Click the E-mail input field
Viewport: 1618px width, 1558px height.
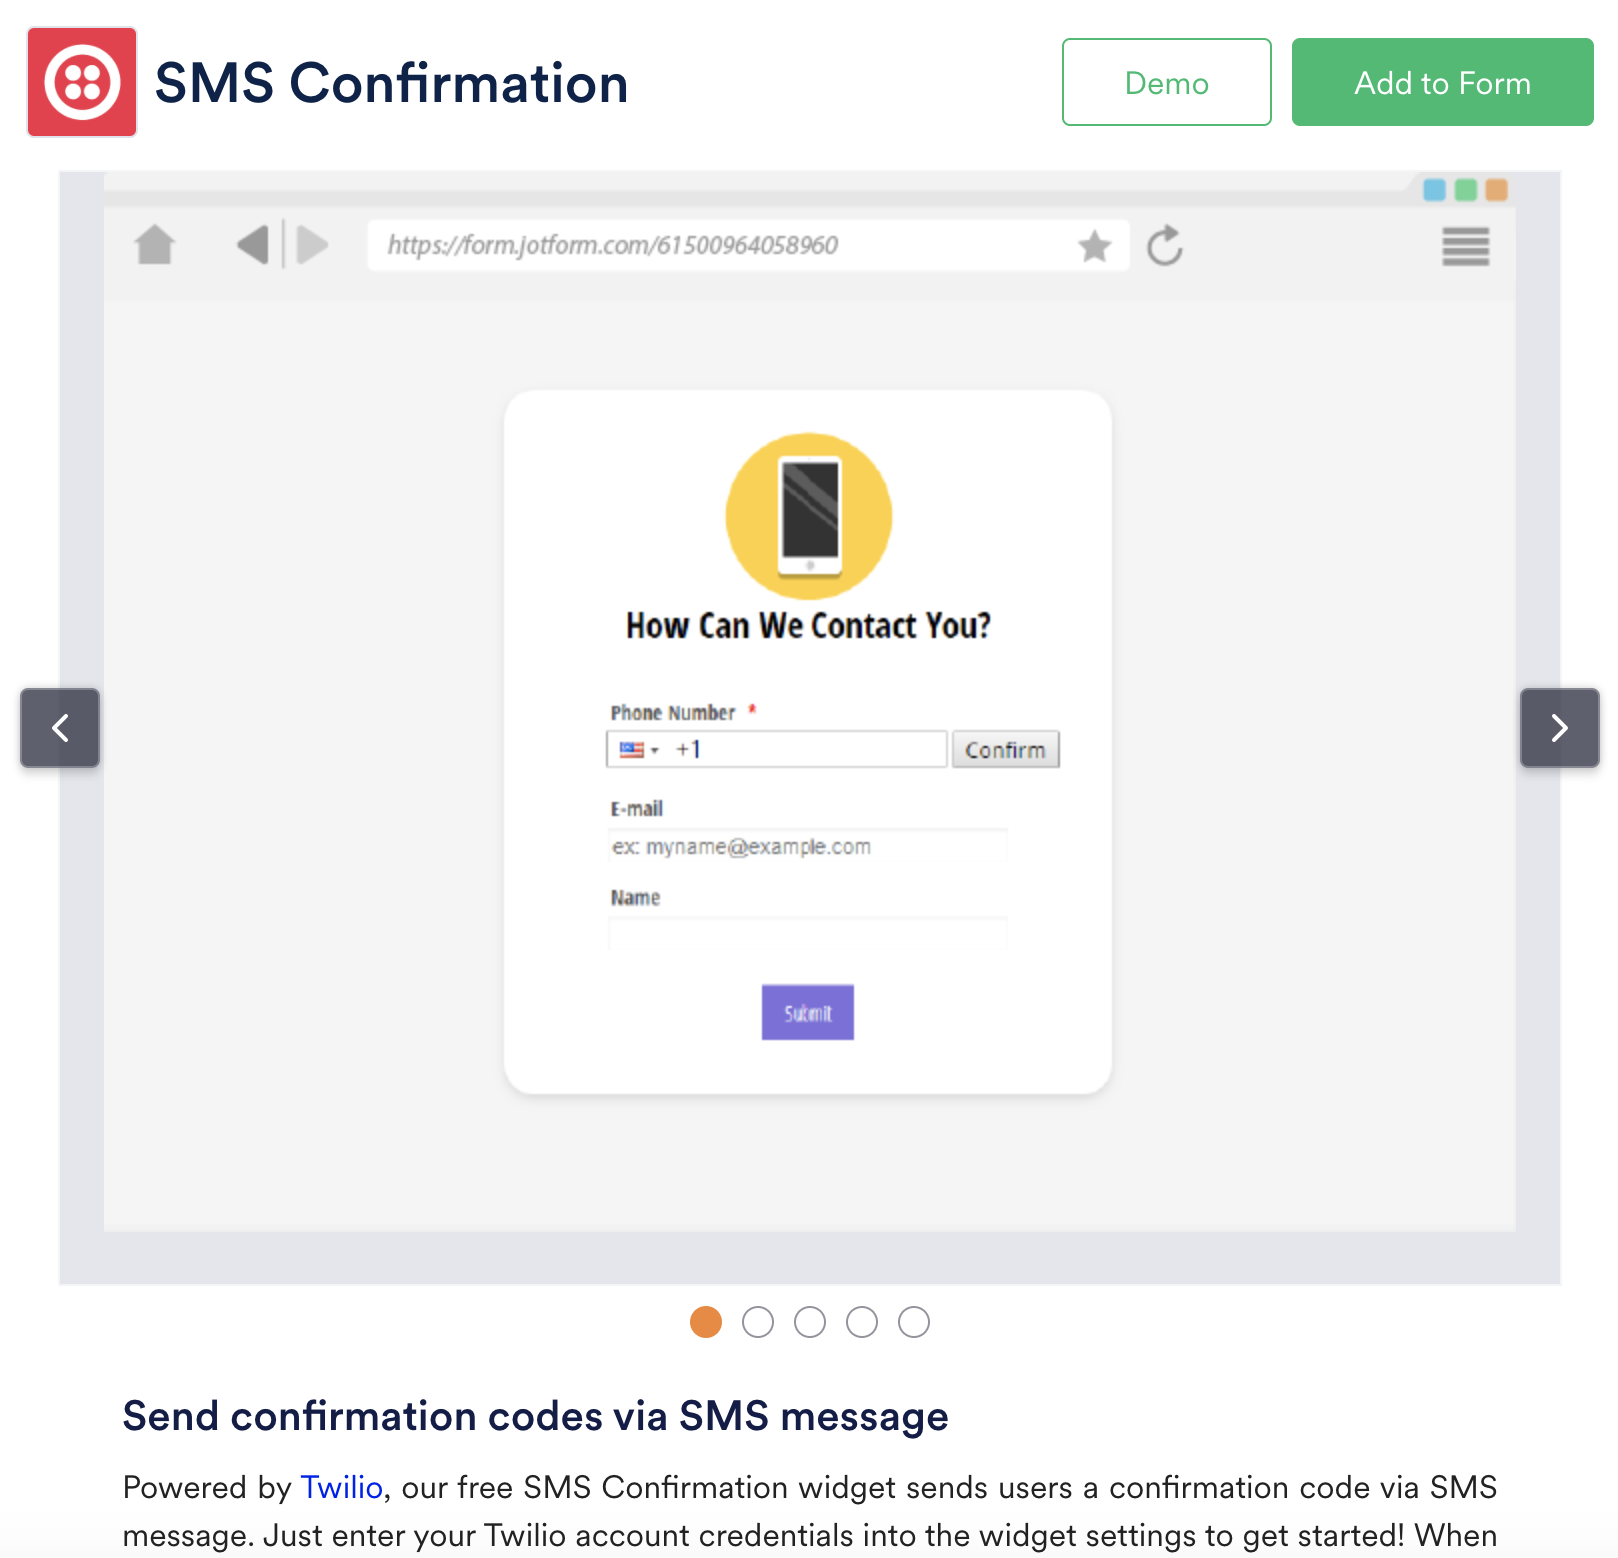coord(807,847)
